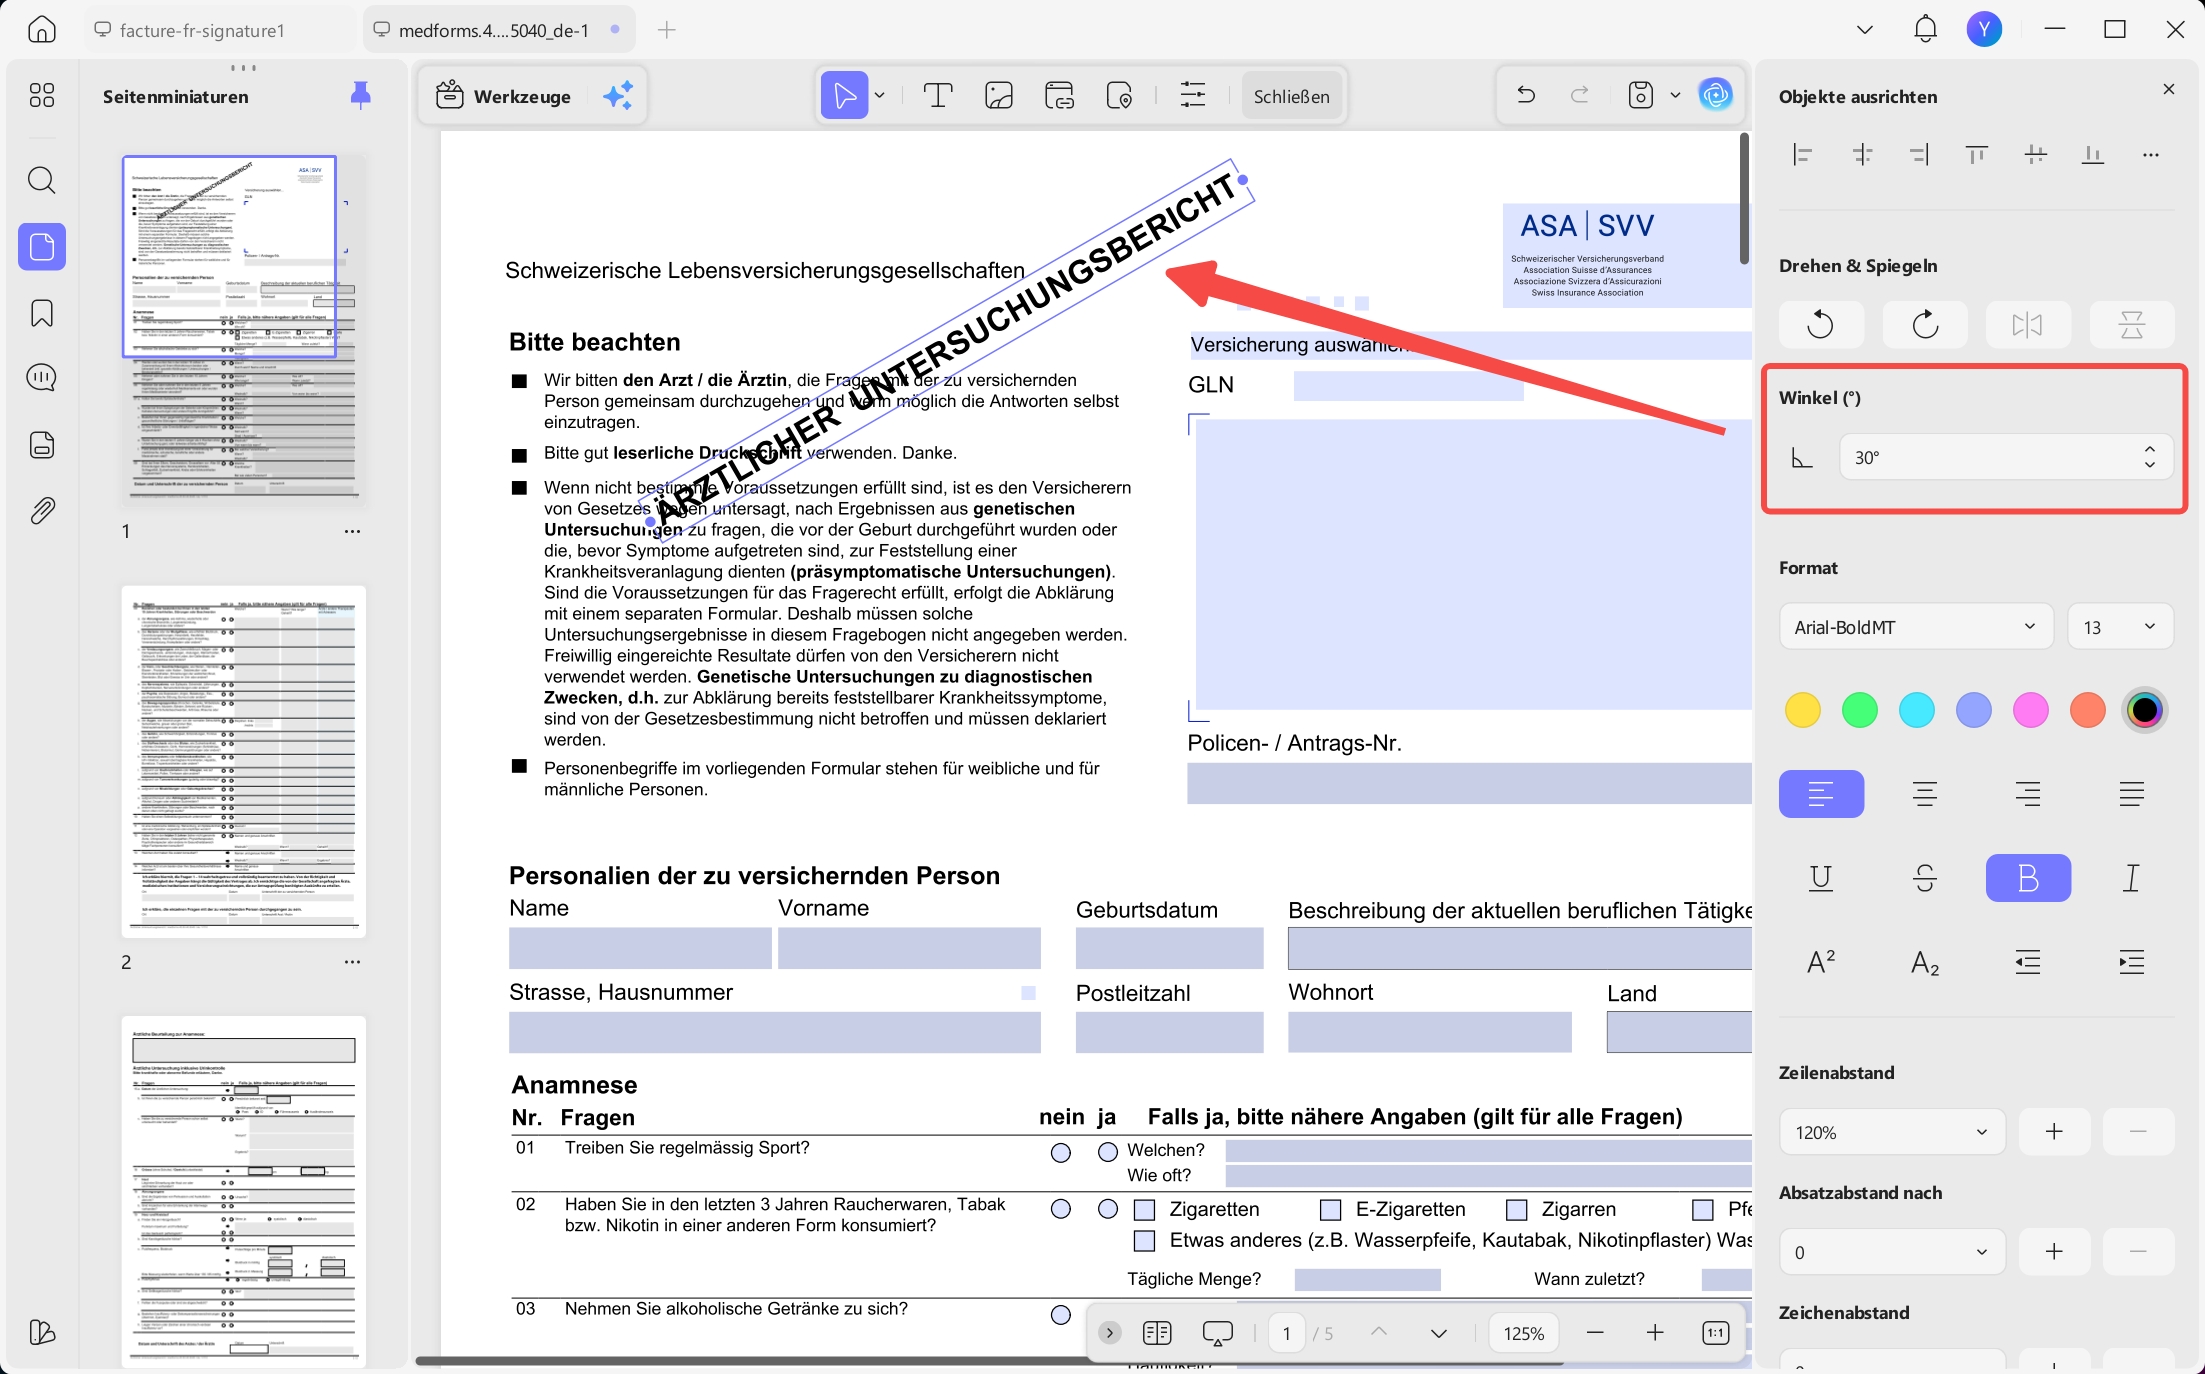Flip object vertically

tap(2132, 324)
